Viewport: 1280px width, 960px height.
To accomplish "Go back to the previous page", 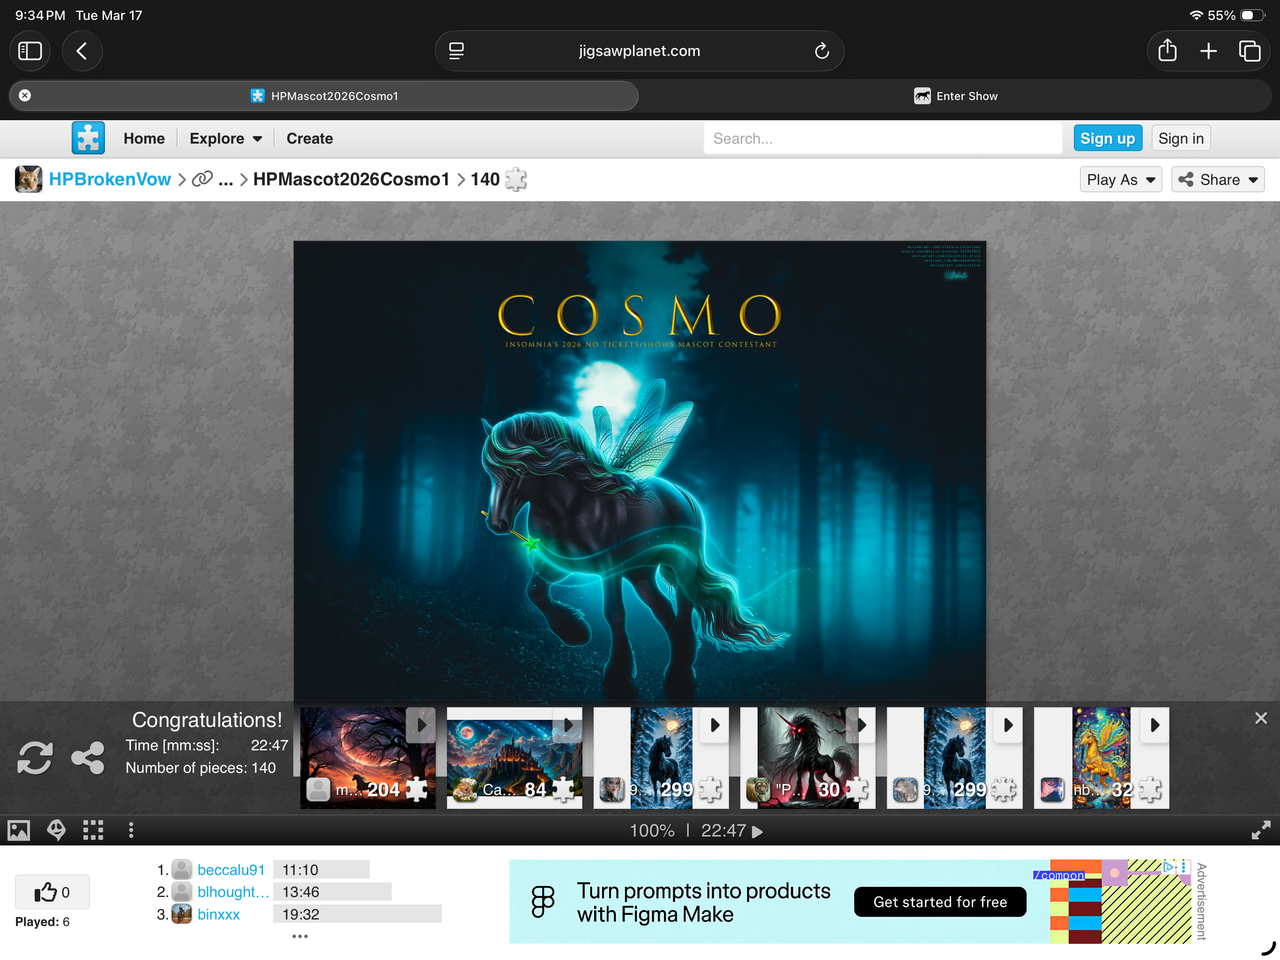I will click(82, 51).
